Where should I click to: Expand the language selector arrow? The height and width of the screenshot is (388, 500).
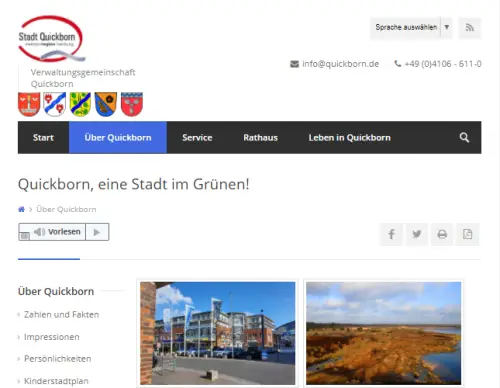coord(447,27)
